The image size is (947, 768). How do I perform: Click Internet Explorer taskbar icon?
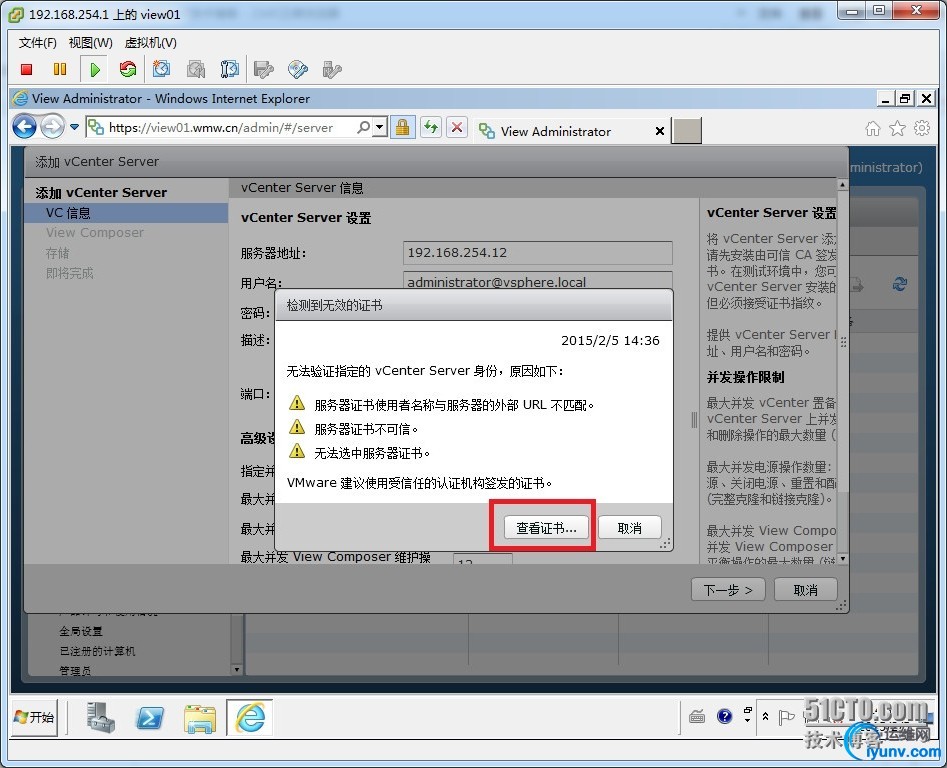tap(250, 717)
